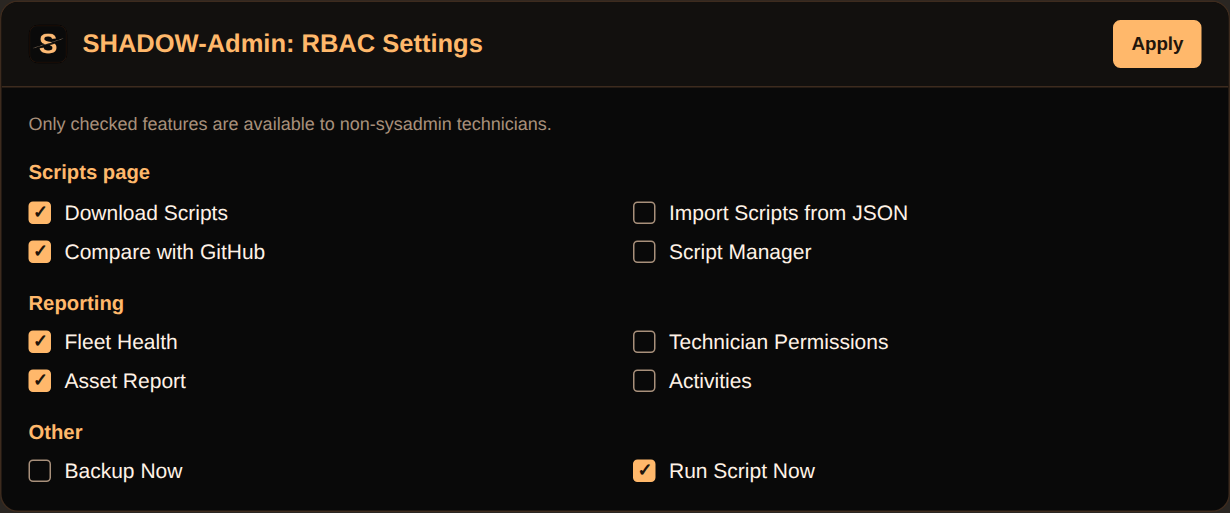This screenshot has width=1230, height=513.
Task: Disable Compare with GitHub option
Action: (x=40, y=252)
